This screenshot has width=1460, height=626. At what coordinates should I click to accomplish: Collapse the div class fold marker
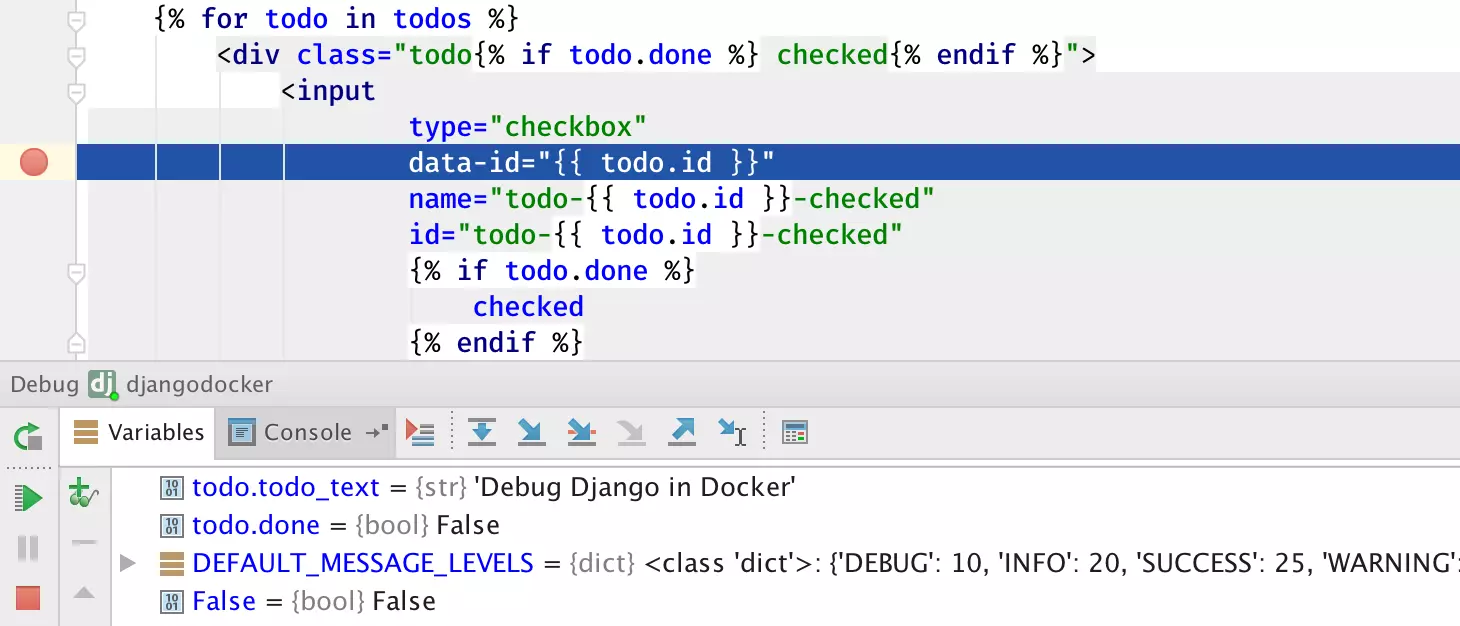pos(76,55)
